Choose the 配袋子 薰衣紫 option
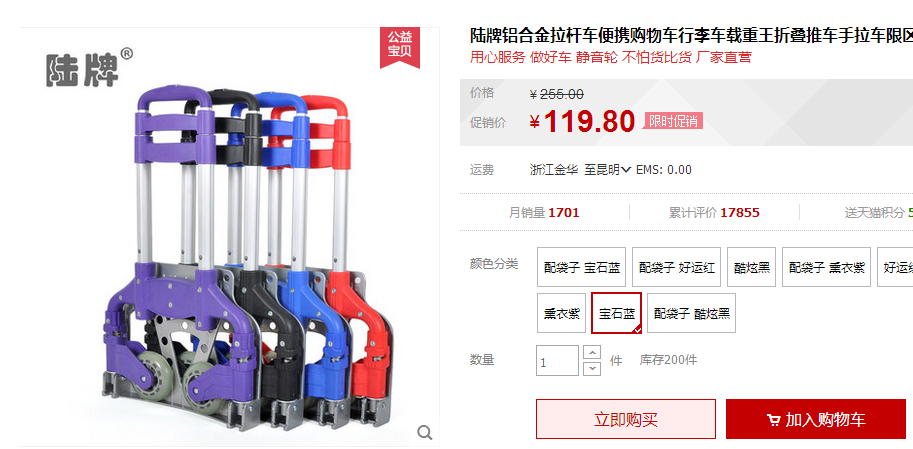 tap(826, 267)
